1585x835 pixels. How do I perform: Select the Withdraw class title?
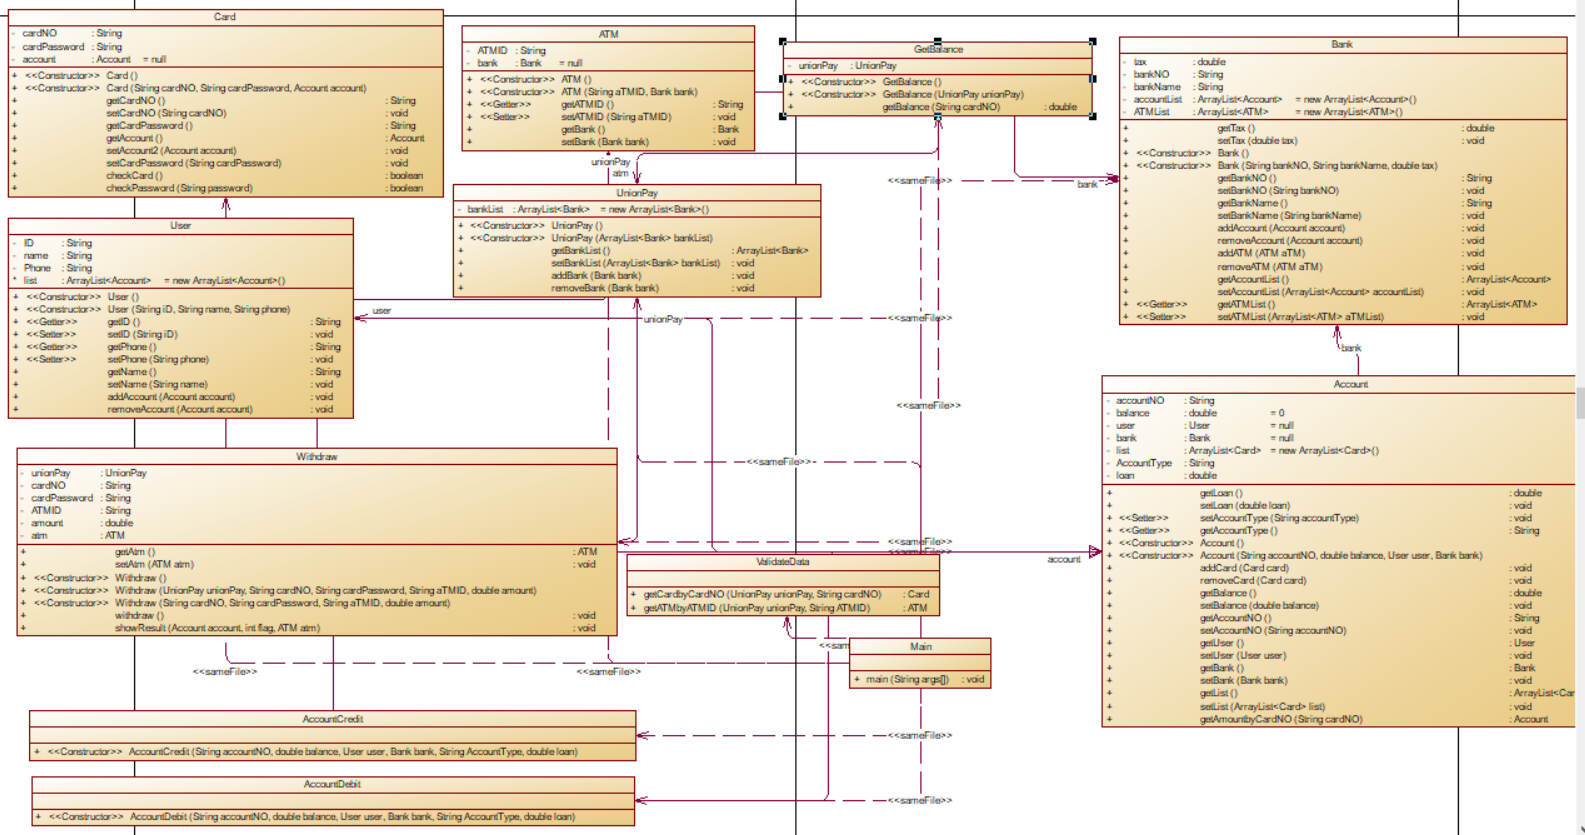[x=316, y=456]
